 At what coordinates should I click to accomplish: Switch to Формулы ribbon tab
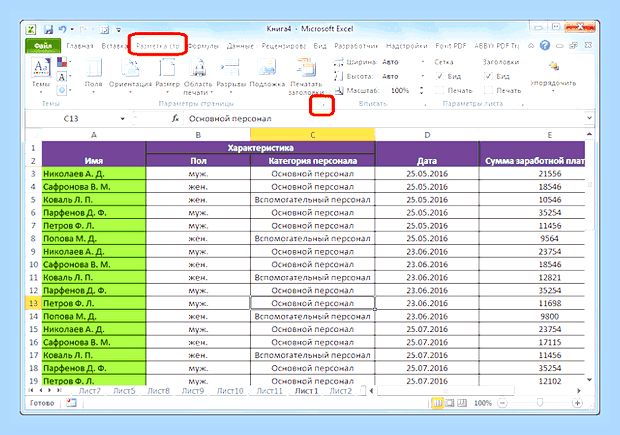click(204, 46)
